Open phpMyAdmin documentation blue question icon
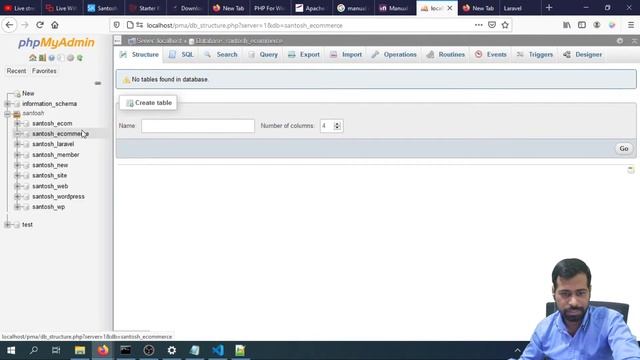Screen dimensions: 640x360 [x=51, y=58]
